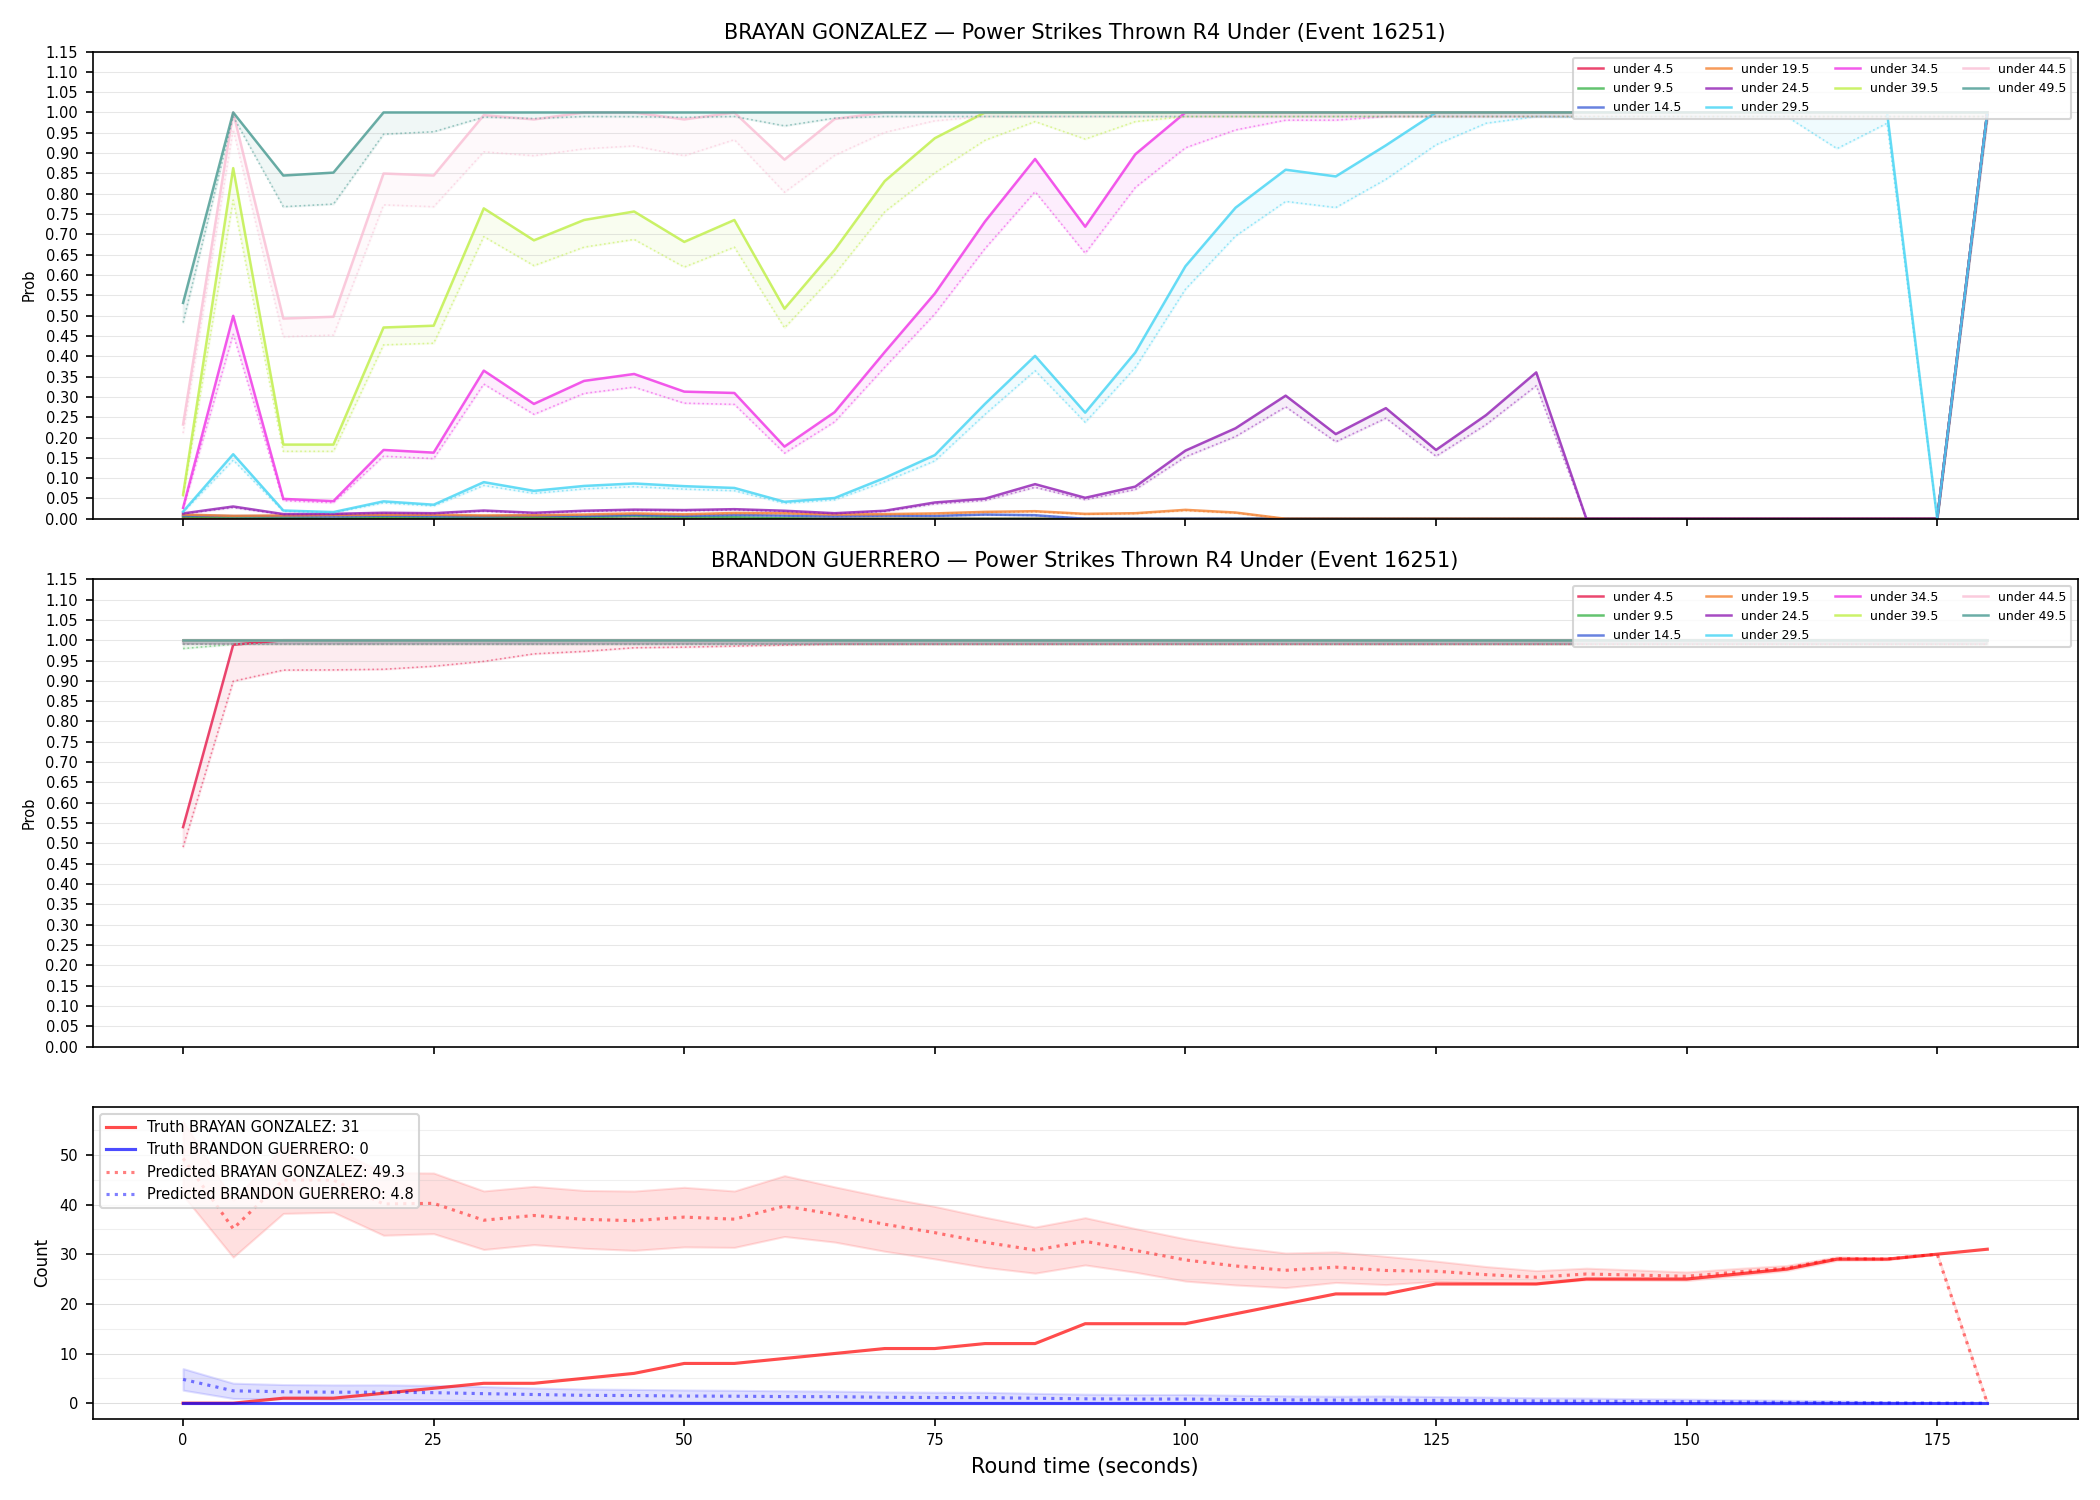Click the x-axis tick label '25'
The image size is (2100, 1500).
(433, 1440)
